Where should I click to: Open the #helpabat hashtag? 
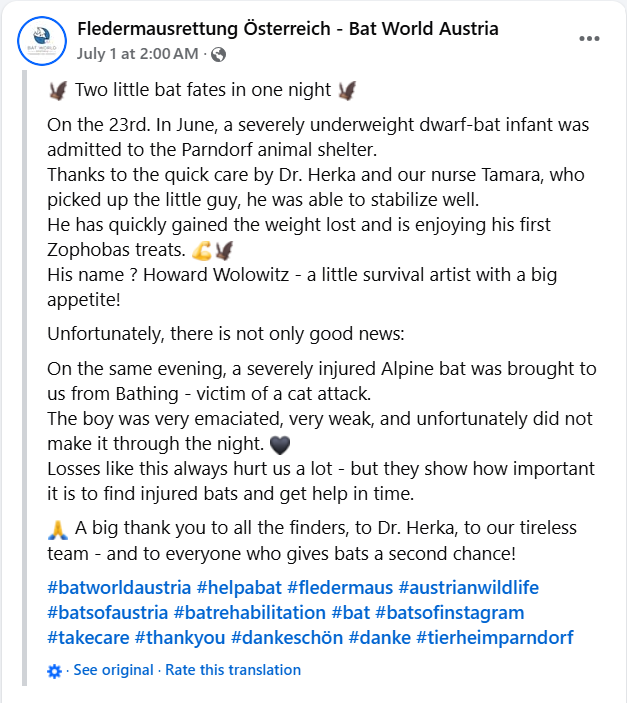(239, 587)
